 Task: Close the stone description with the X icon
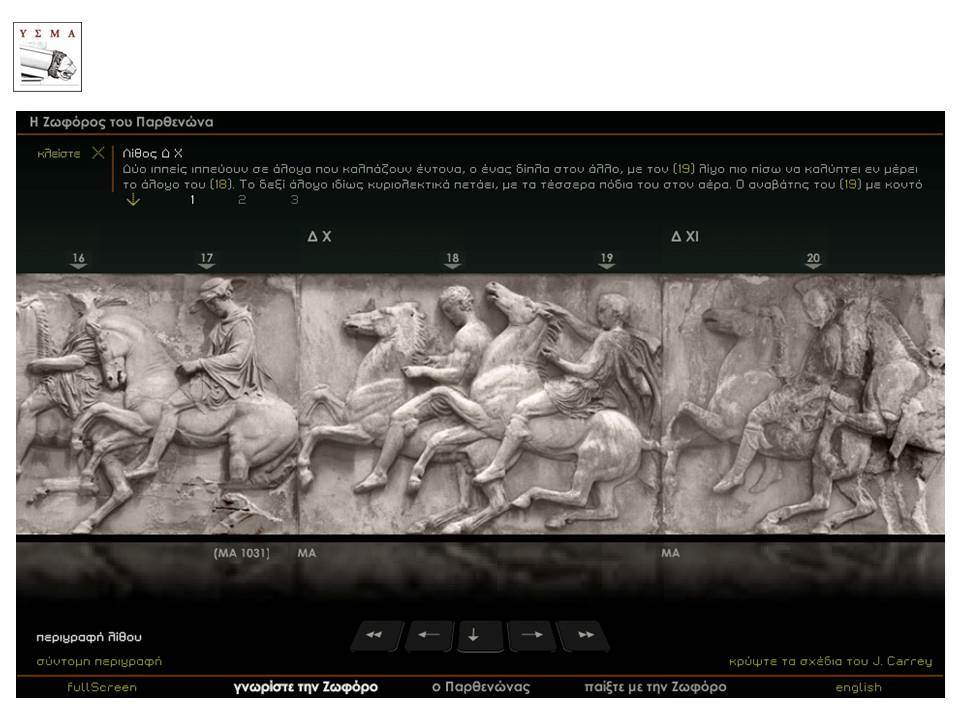point(99,152)
